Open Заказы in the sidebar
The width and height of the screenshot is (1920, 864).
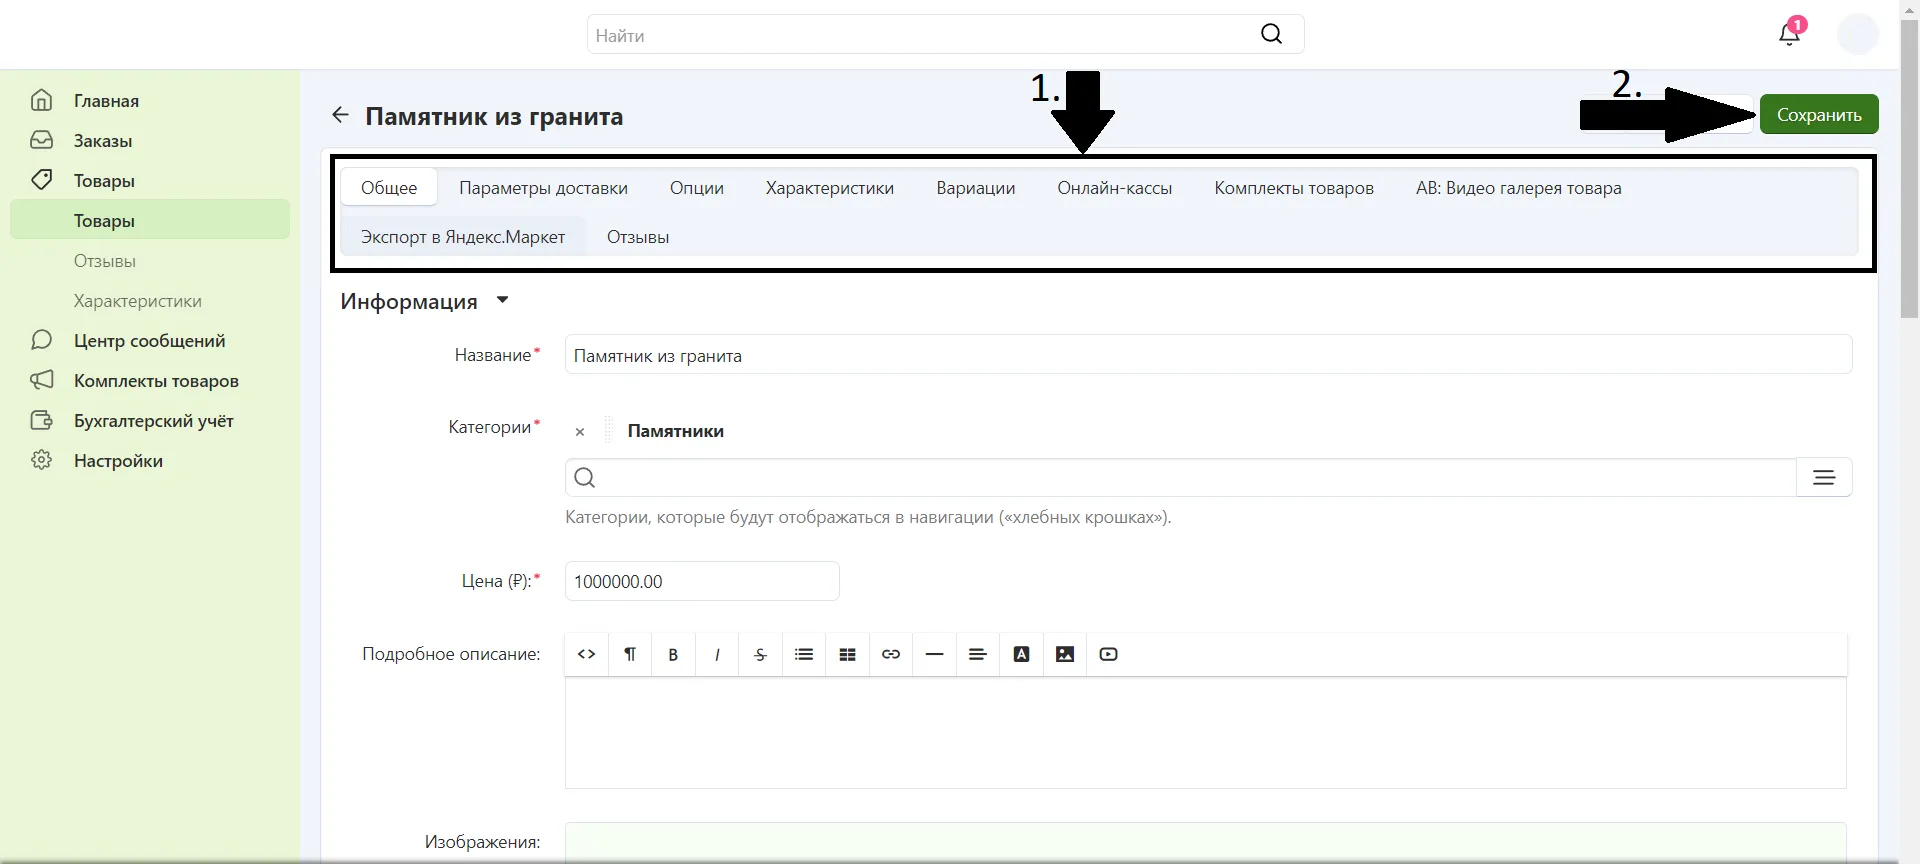[x=103, y=141]
